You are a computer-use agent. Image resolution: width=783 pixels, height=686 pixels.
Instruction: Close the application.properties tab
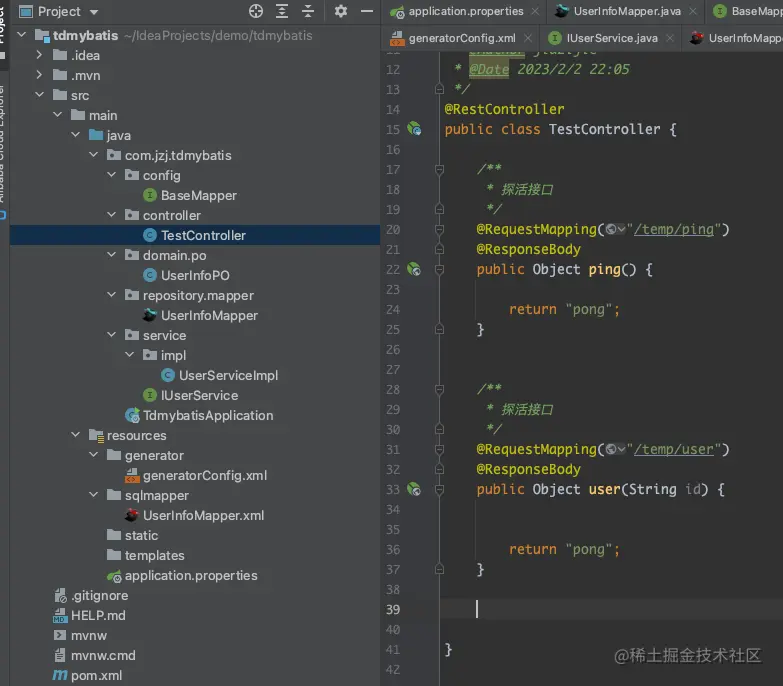[535, 11]
